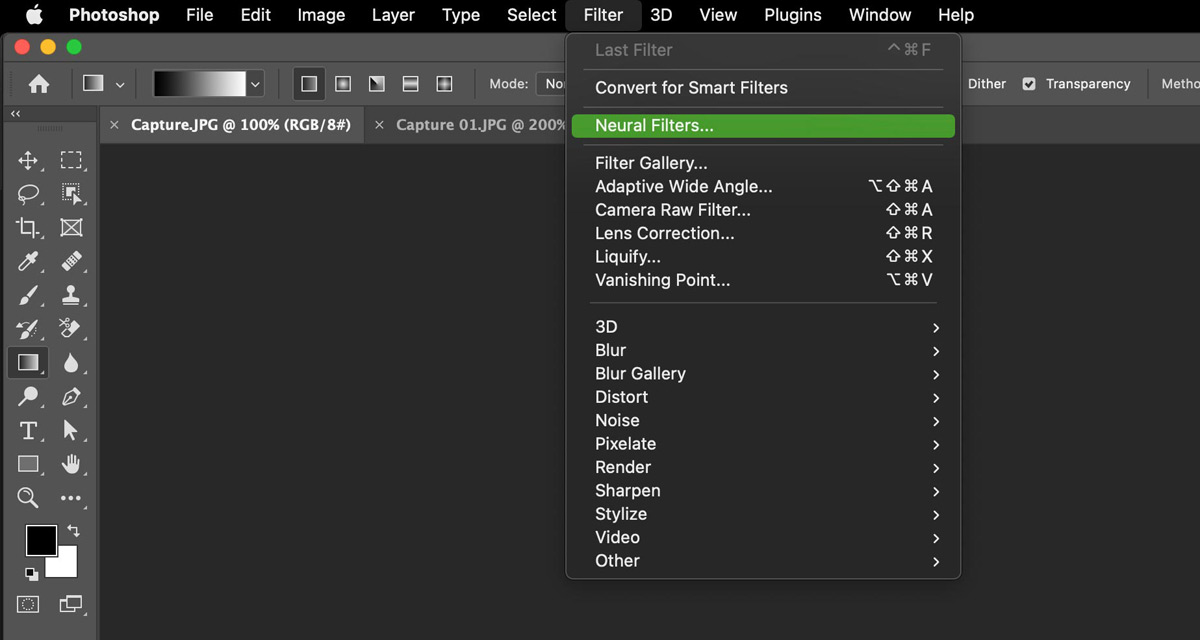Select the Brush tool
Viewport: 1200px width, 640px height.
click(28, 295)
